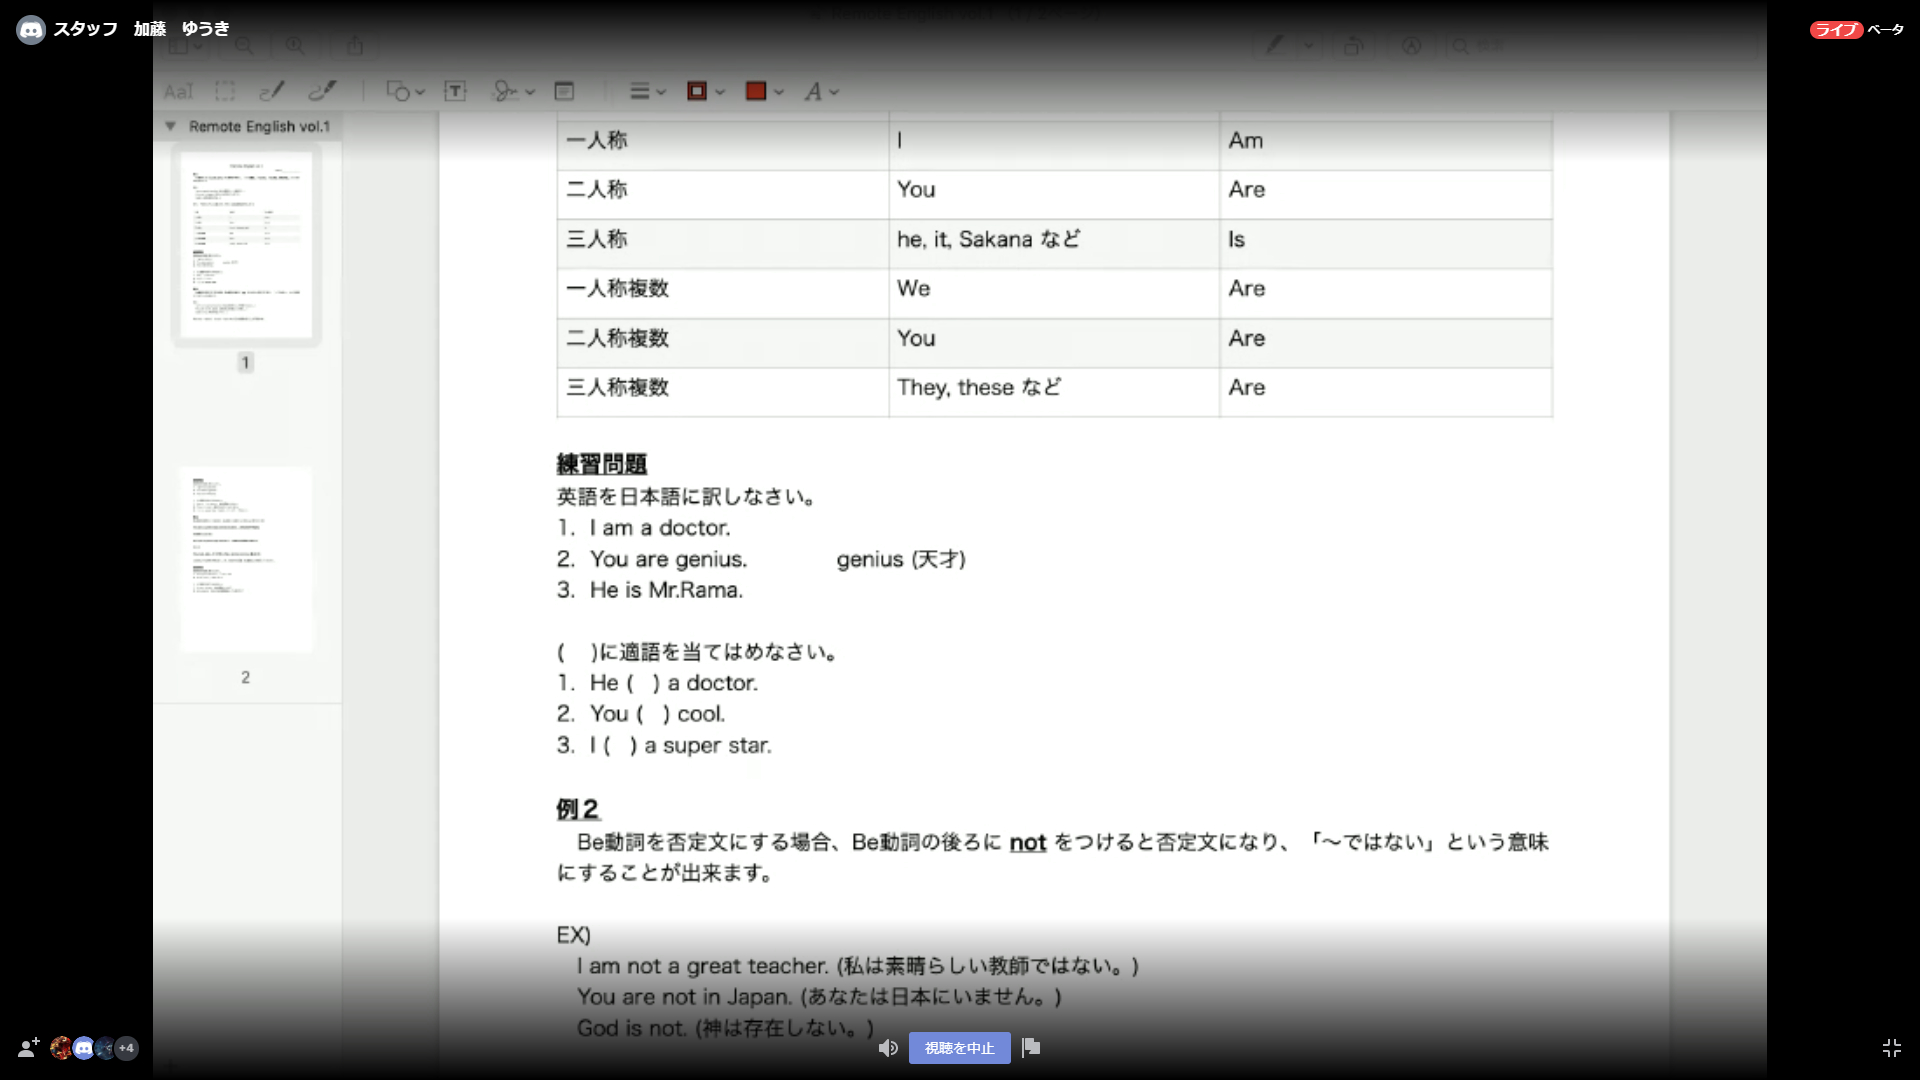Screen dimensions: 1920x1080
Task: Open the line style dropdown
Action: pyautogui.click(x=647, y=92)
